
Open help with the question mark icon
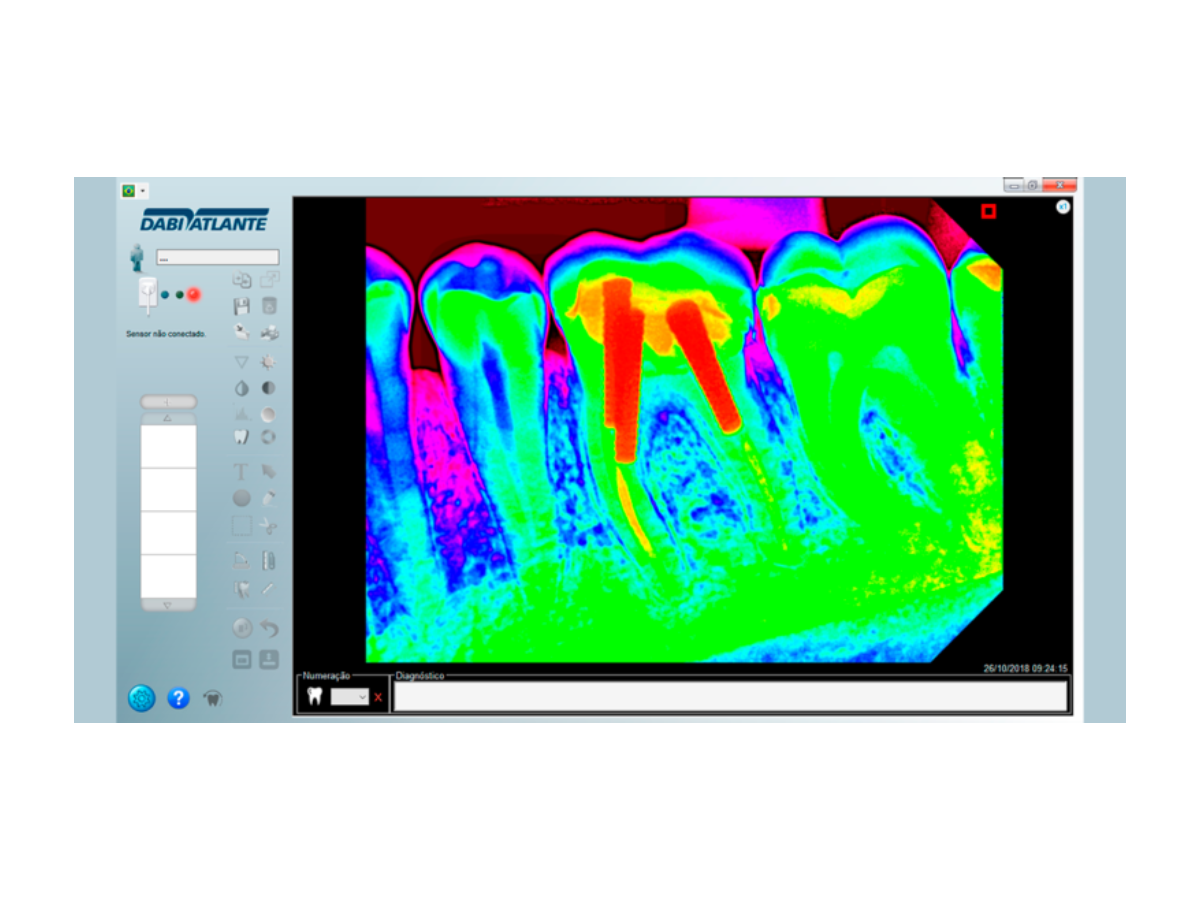pos(178,698)
